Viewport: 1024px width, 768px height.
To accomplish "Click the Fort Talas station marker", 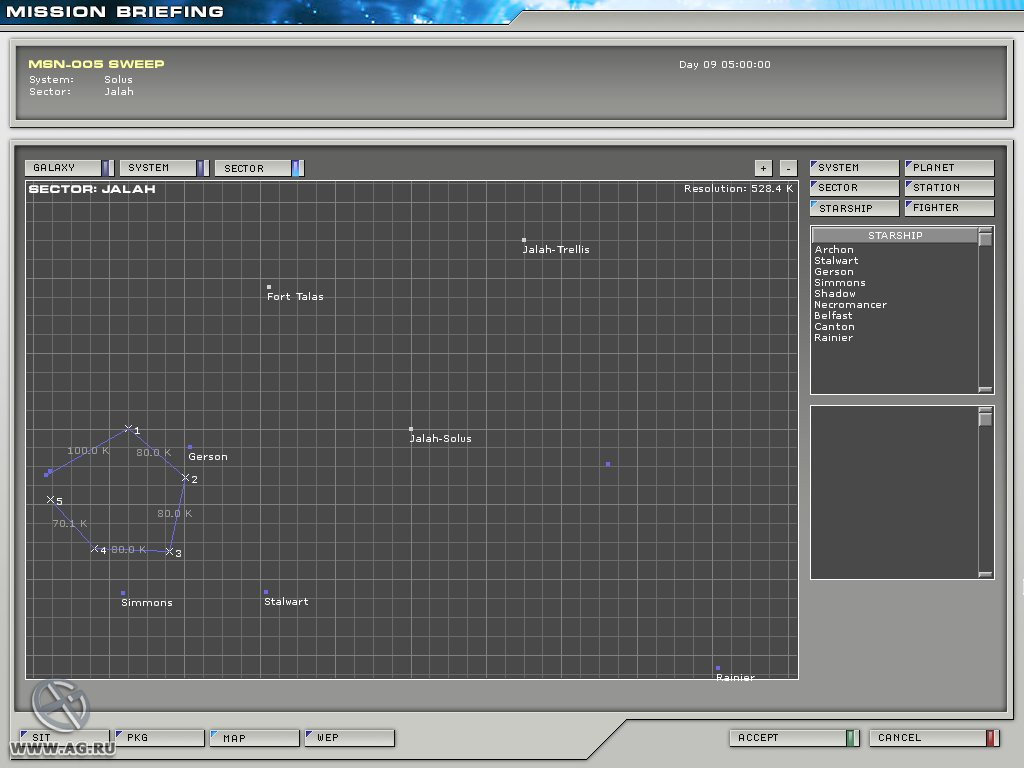I will [268, 287].
